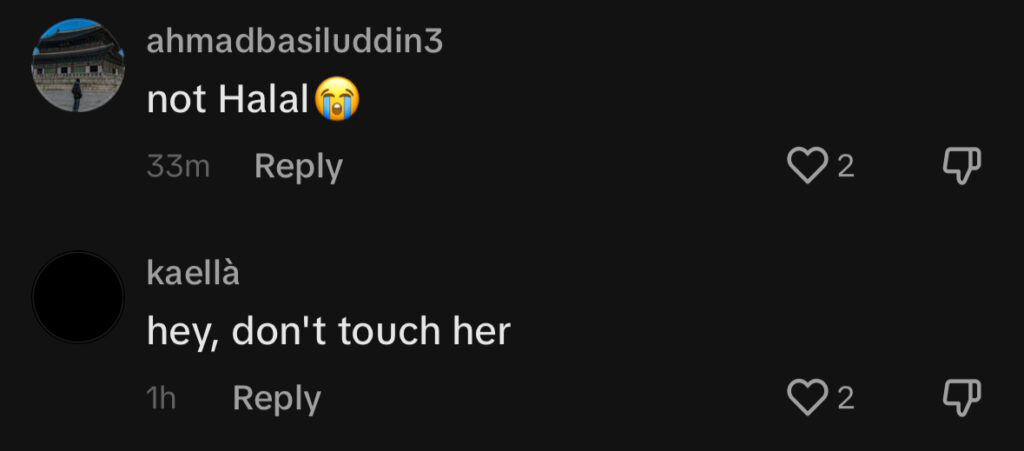Click the word "Halal" in first comment
Image resolution: width=1024 pixels, height=451 pixels.
(x=264, y=100)
